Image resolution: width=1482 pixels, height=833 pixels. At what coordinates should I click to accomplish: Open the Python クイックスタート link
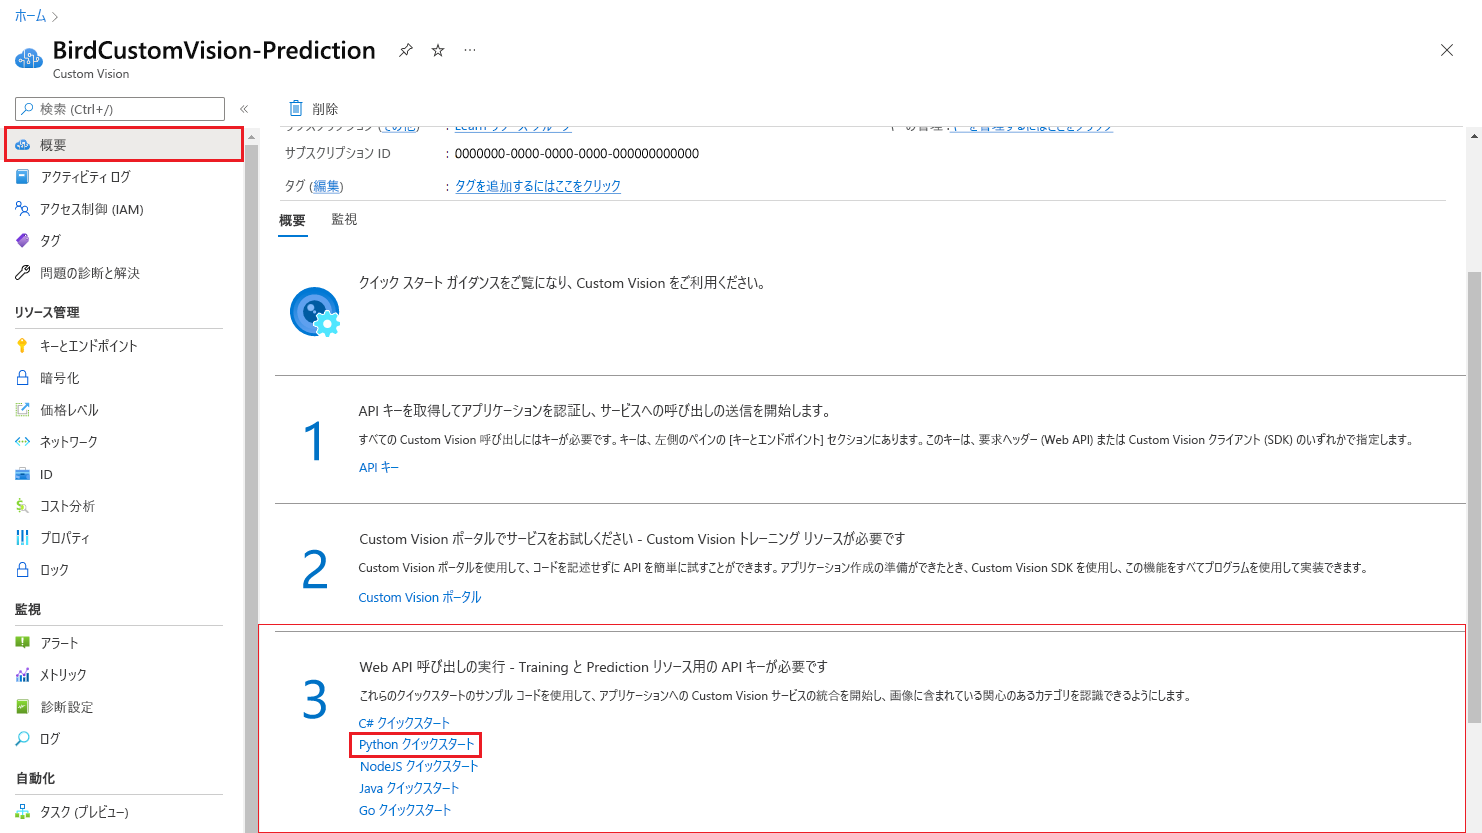[x=417, y=745]
